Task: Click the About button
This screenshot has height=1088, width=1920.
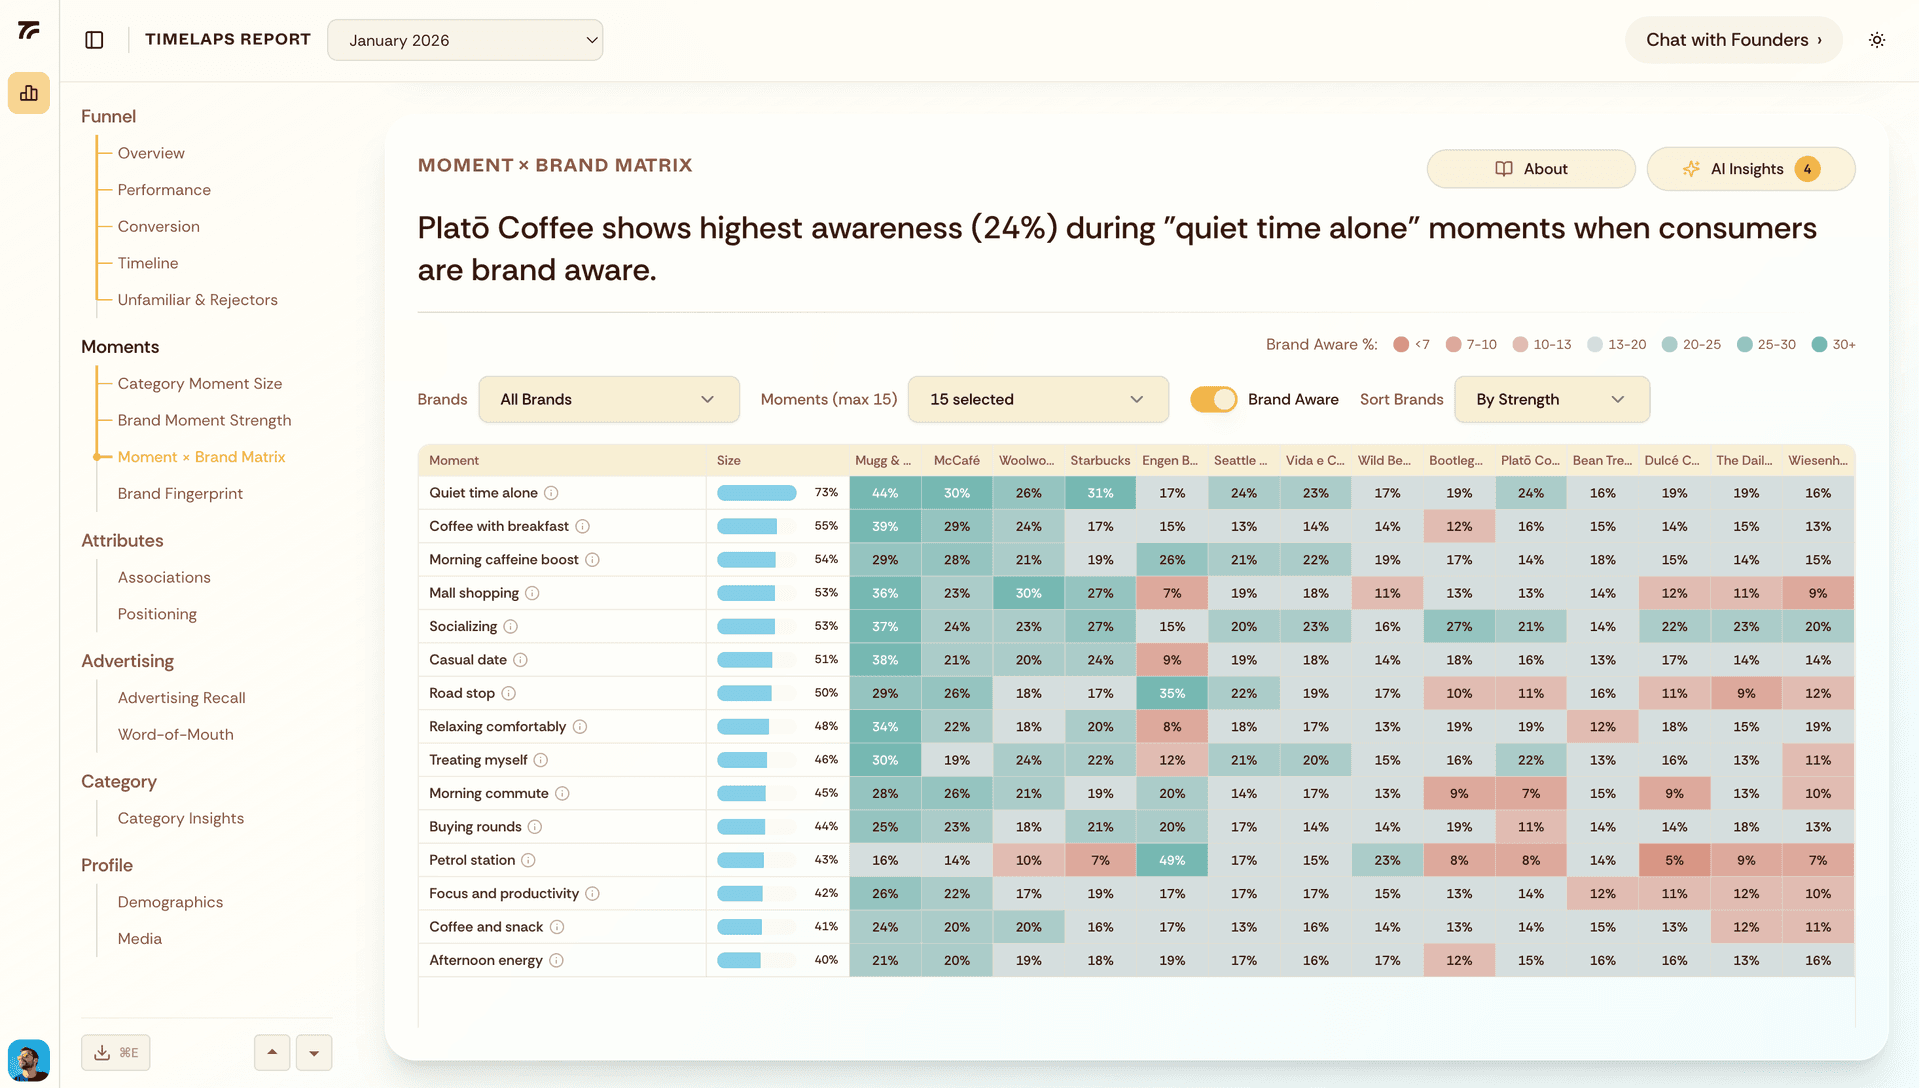Action: tap(1531, 169)
